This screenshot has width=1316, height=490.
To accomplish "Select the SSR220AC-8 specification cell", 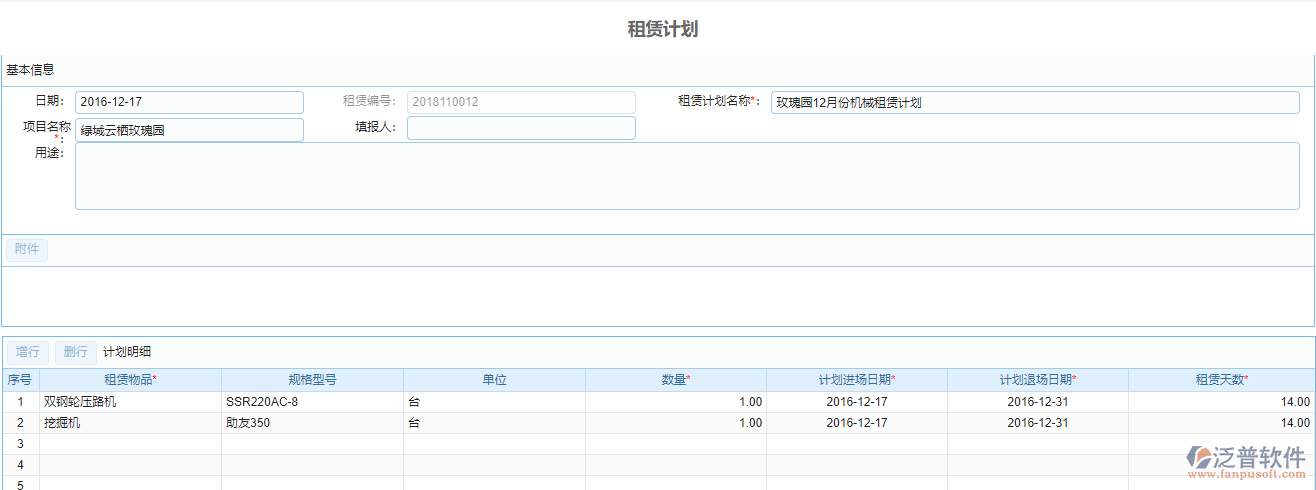I will [x=312, y=402].
